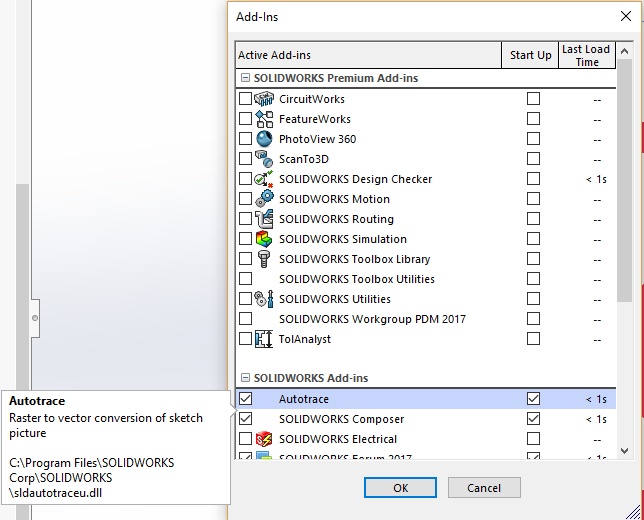Viewport: 644px width, 520px height.
Task: Enable SOLIDWORKS Toolbox Library Start Up checkbox
Action: pyautogui.click(x=533, y=259)
